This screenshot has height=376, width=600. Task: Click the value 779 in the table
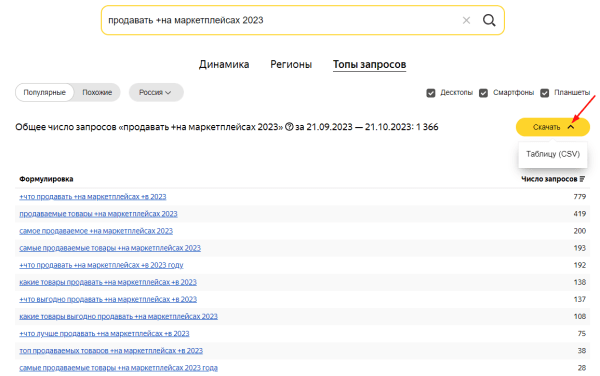point(580,197)
